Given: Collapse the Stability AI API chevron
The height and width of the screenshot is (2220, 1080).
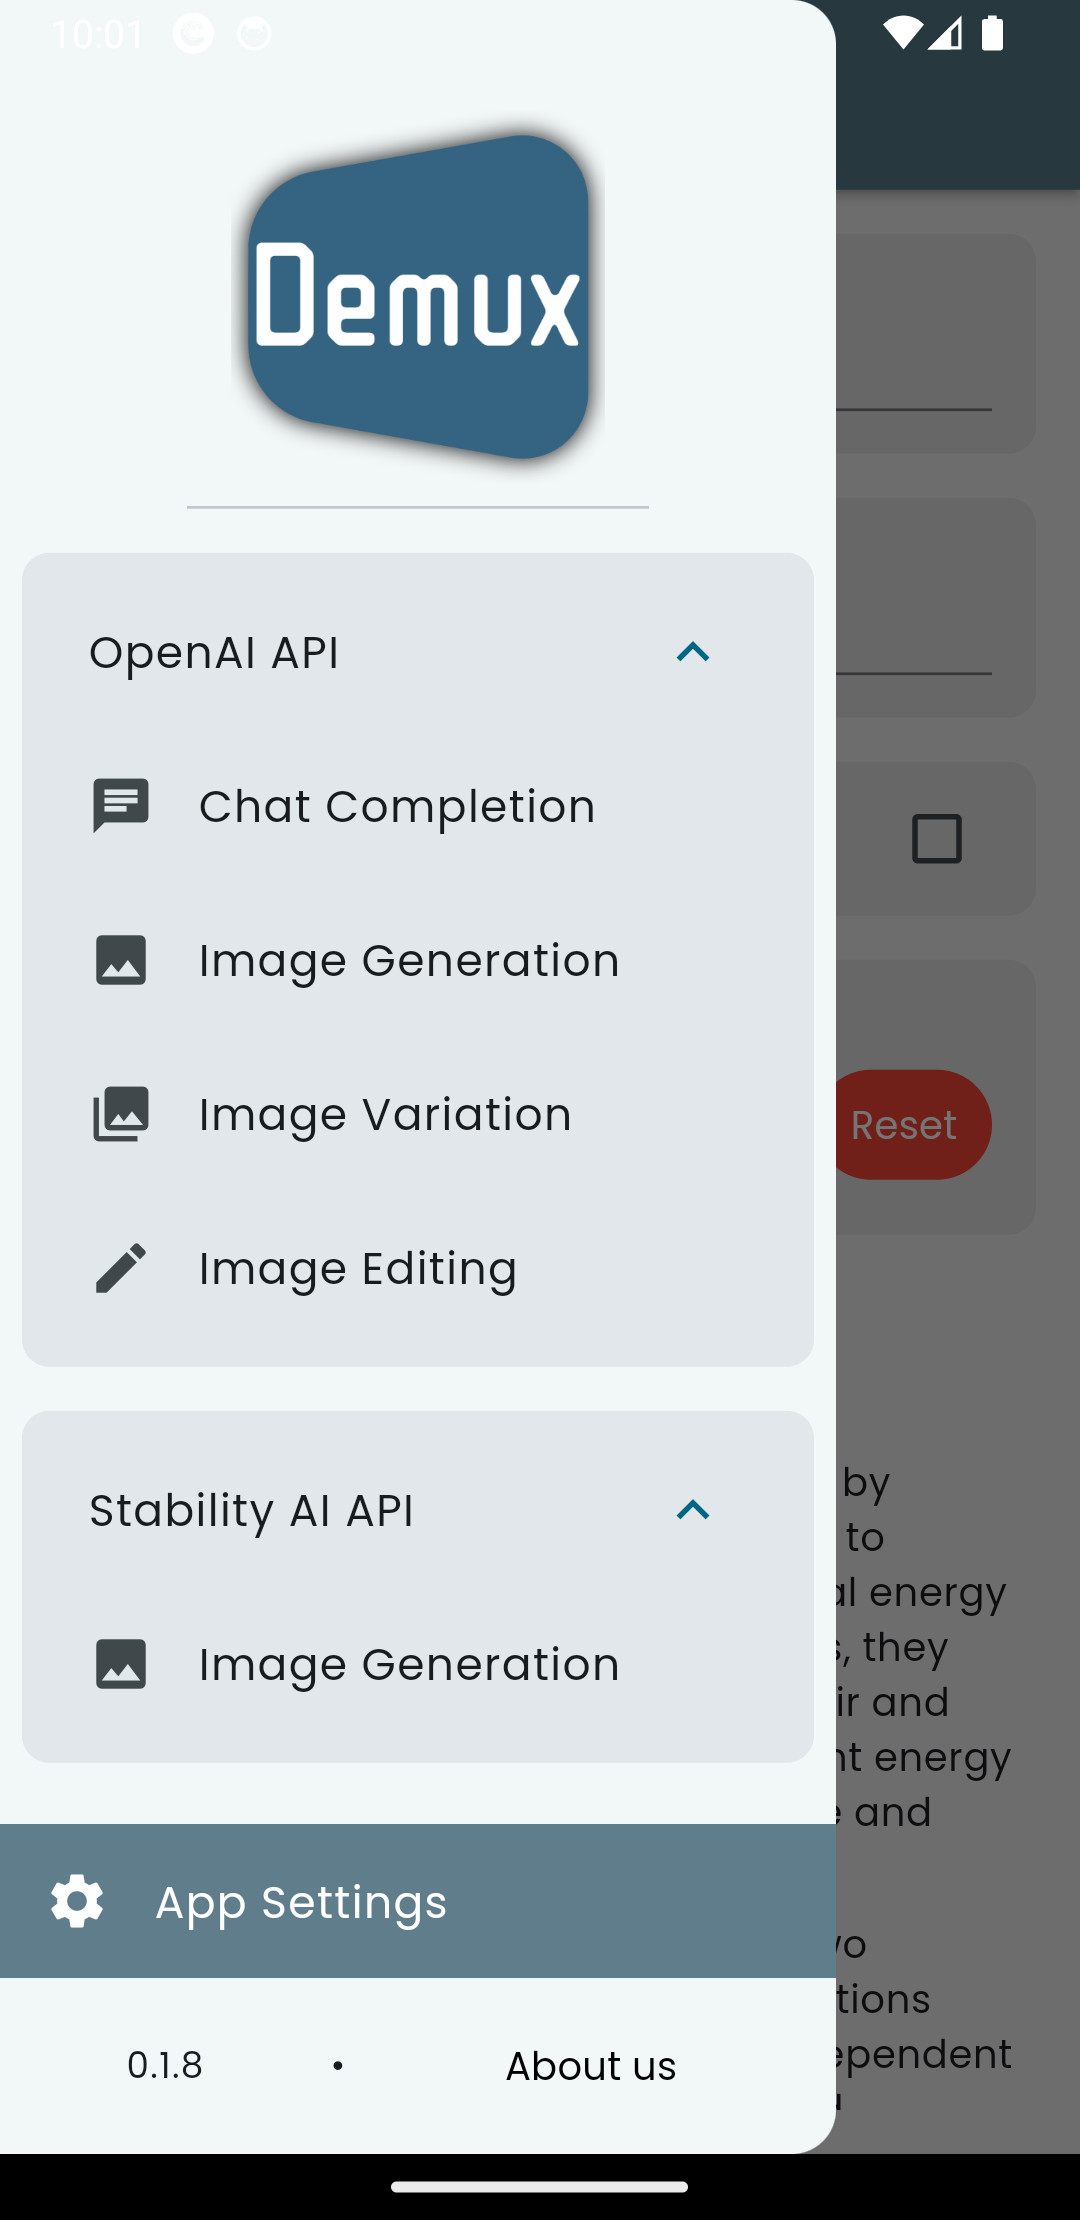Looking at the screenshot, I should click(692, 1510).
